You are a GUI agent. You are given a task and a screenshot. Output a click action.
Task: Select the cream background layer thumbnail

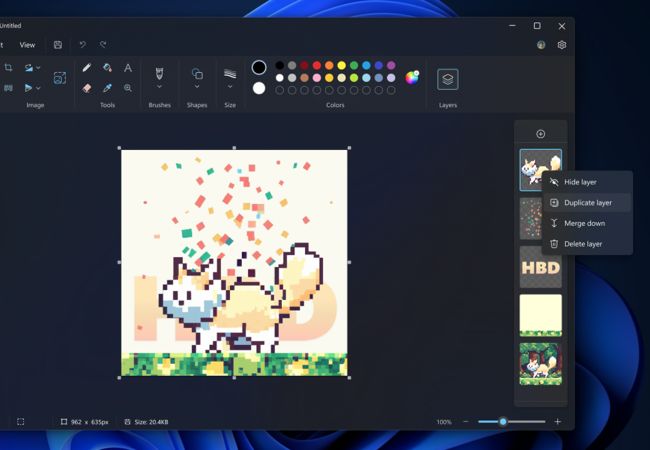click(541, 315)
